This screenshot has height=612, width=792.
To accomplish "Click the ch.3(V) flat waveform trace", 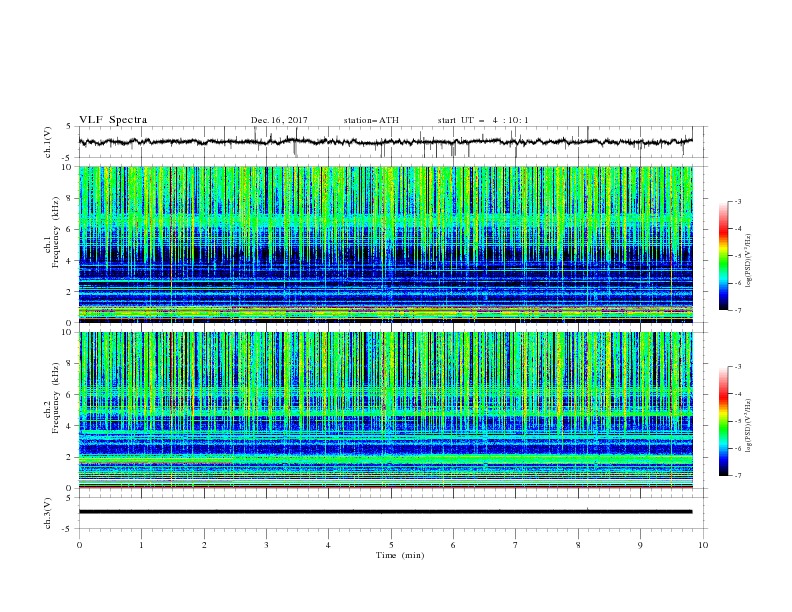I will click(x=385, y=512).
